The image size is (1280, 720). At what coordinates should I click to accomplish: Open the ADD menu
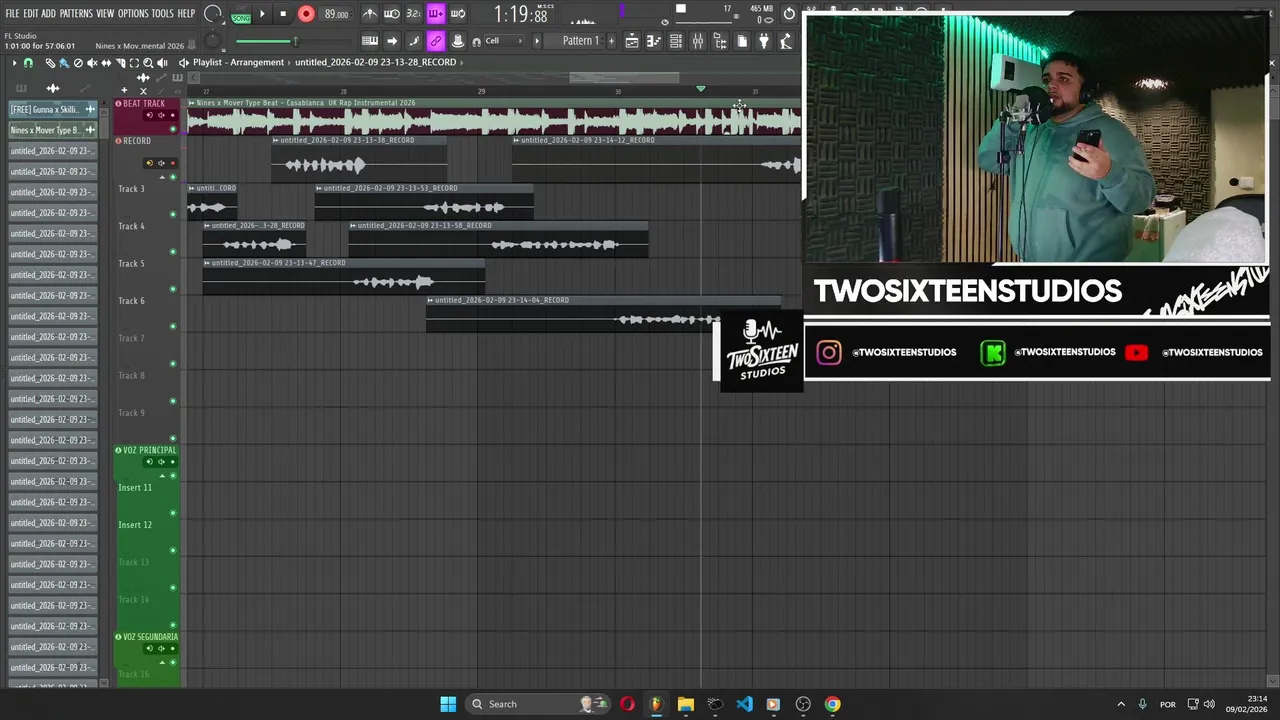click(x=49, y=13)
